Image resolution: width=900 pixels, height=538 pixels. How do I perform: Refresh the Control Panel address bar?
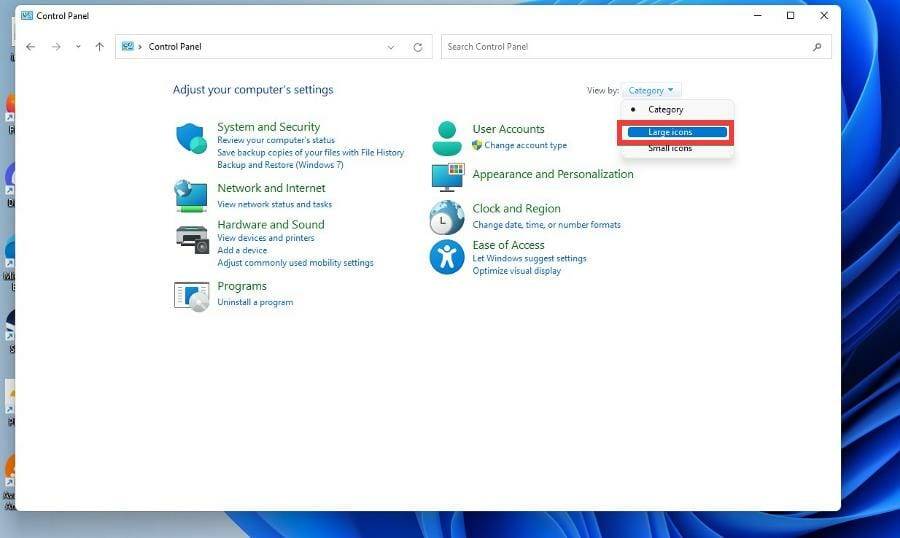click(x=418, y=47)
